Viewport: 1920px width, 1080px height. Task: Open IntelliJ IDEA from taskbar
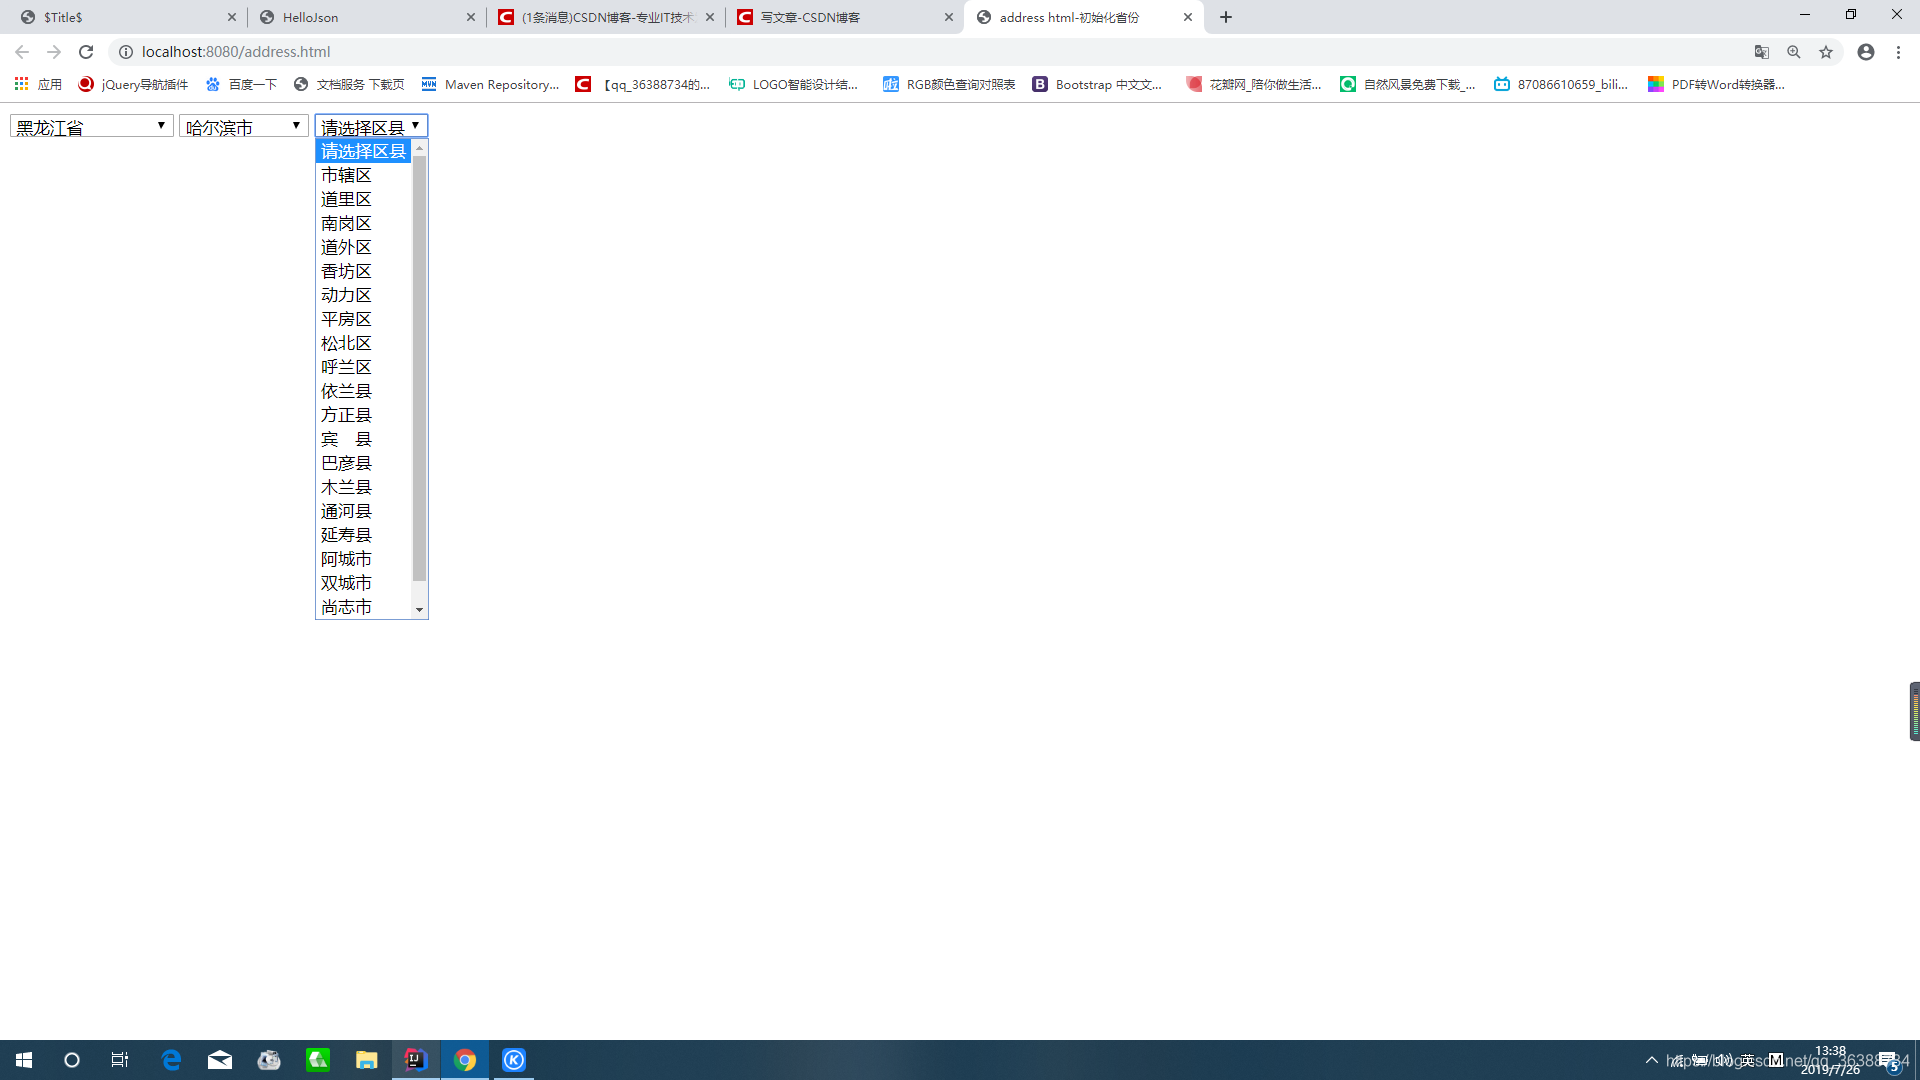coord(415,1060)
